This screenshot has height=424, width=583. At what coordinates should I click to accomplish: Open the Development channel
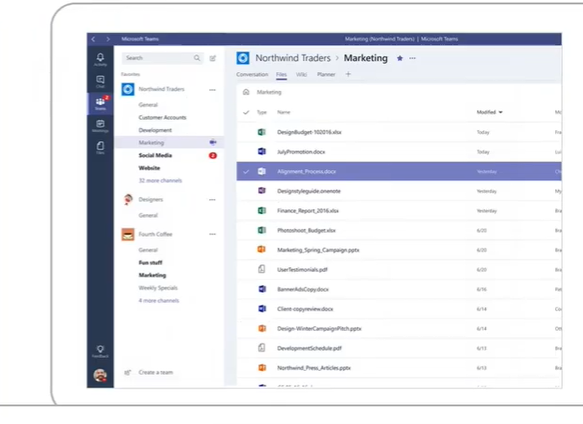tap(155, 130)
